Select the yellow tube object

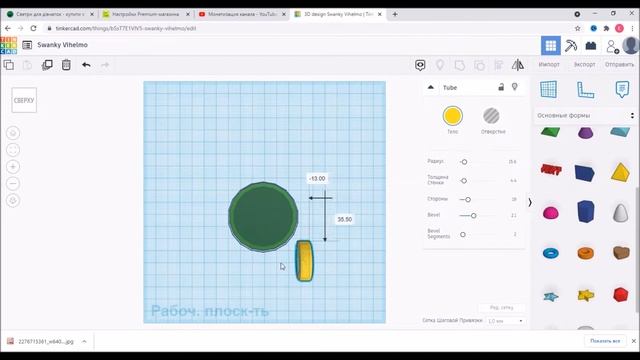pyautogui.click(x=304, y=261)
